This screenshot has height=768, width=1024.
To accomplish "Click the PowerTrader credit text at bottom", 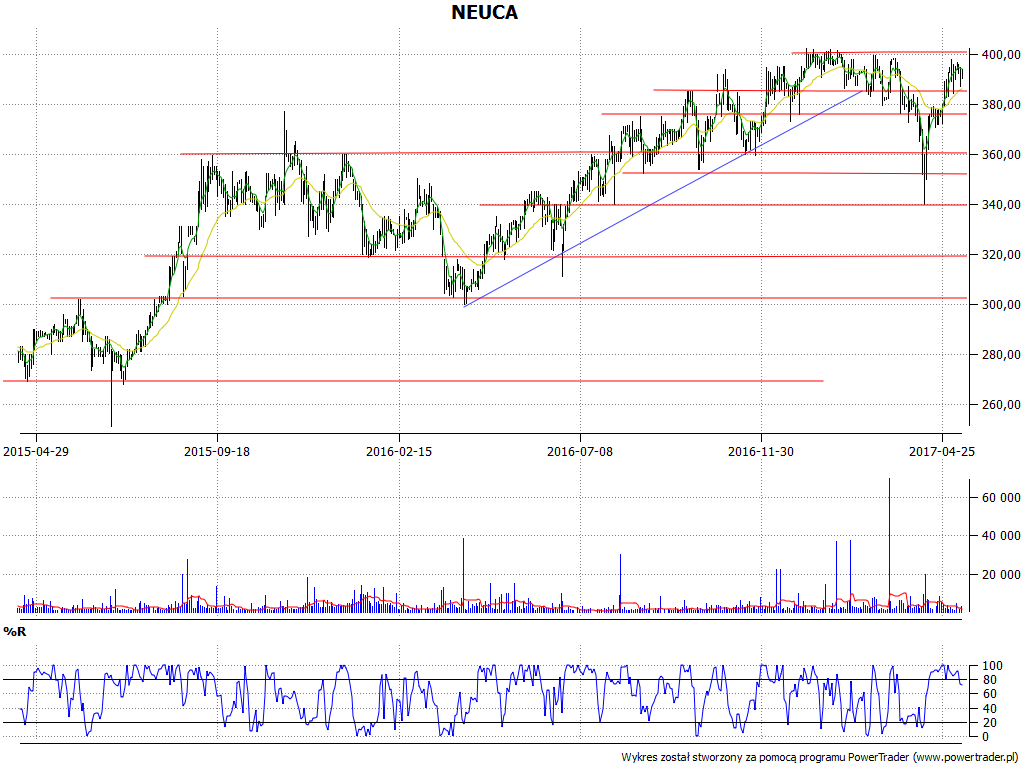I will pos(822,758).
